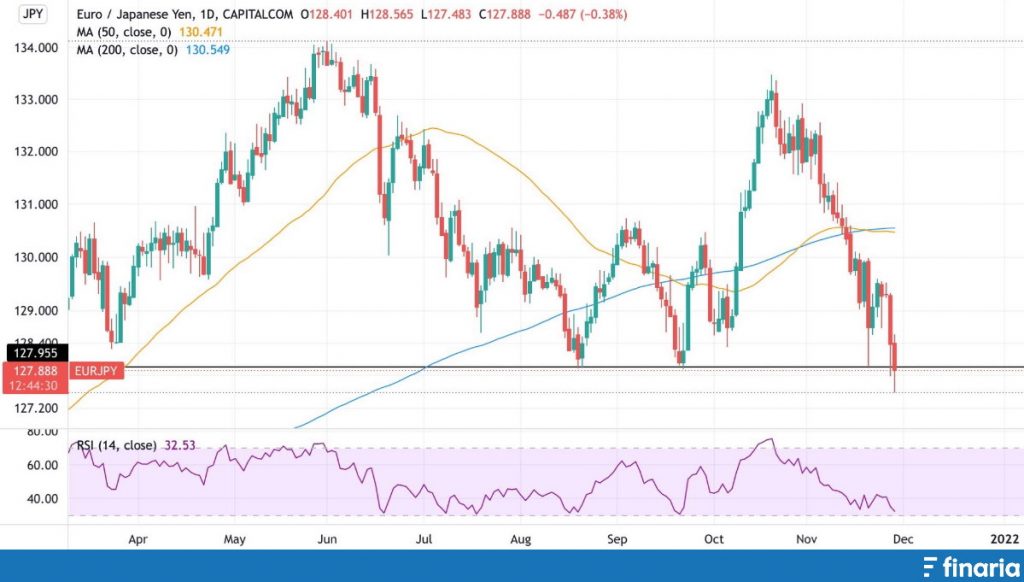Click the 127.200 price axis label
The height and width of the screenshot is (582, 1024).
(36, 408)
